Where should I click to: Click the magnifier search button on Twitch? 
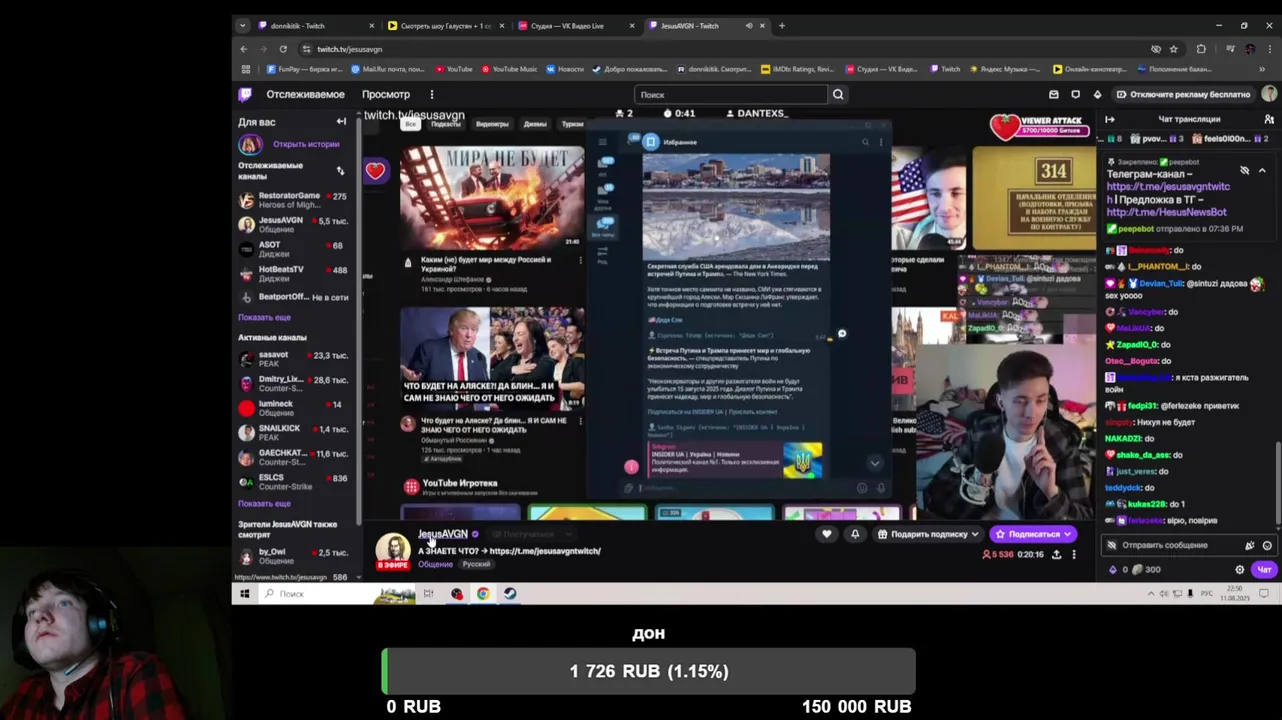pyautogui.click(x=838, y=94)
